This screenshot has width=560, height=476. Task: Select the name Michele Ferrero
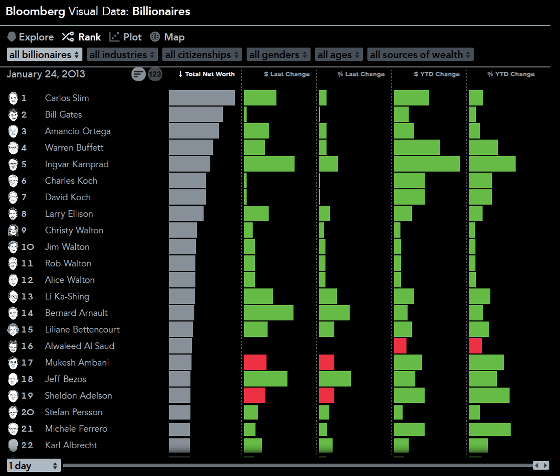(x=76, y=429)
